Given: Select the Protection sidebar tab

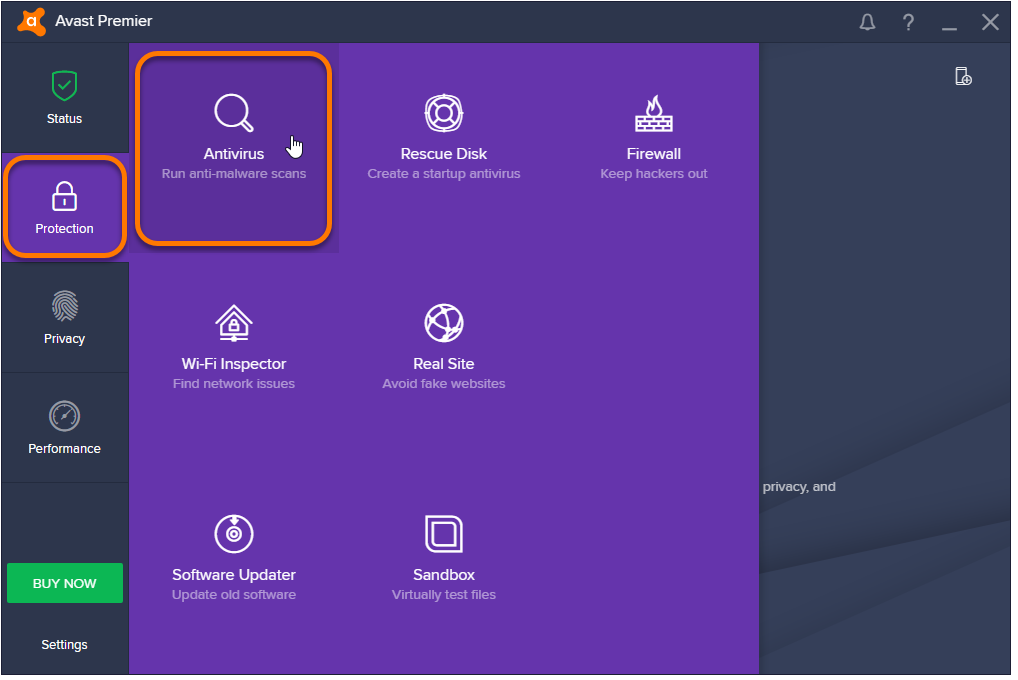Looking at the screenshot, I should tap(64, 208).
